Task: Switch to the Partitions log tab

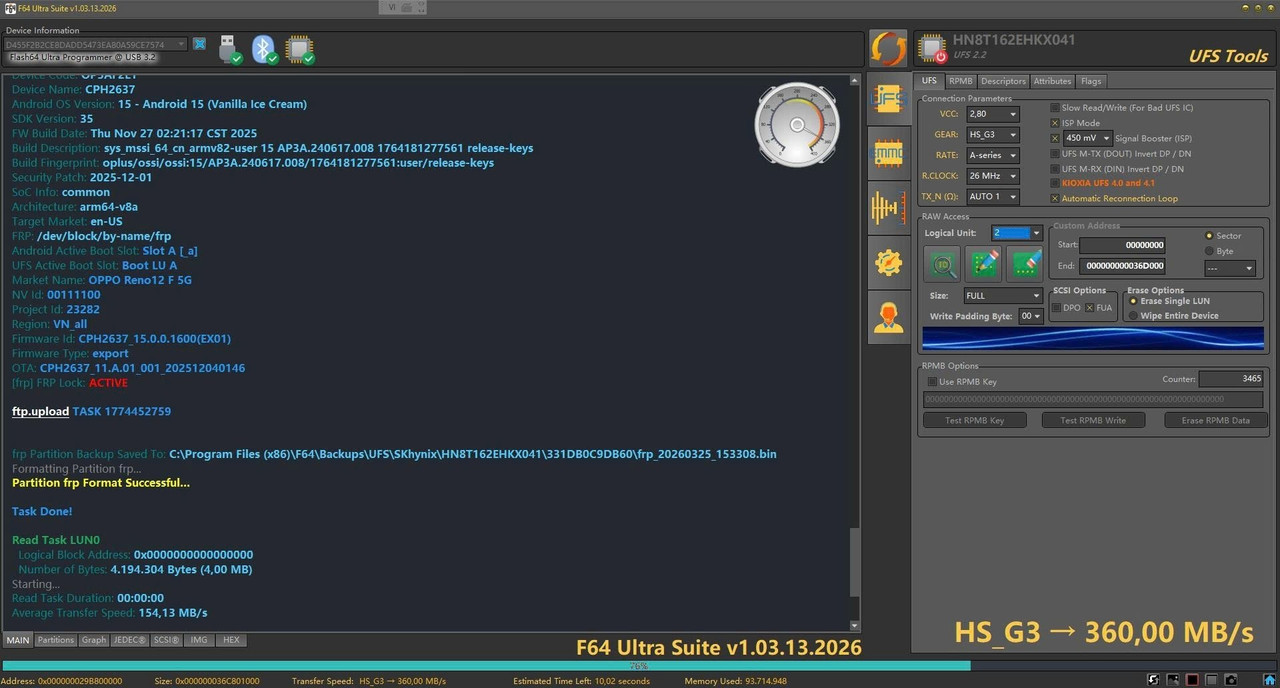Action: click(x=56, y=640)
